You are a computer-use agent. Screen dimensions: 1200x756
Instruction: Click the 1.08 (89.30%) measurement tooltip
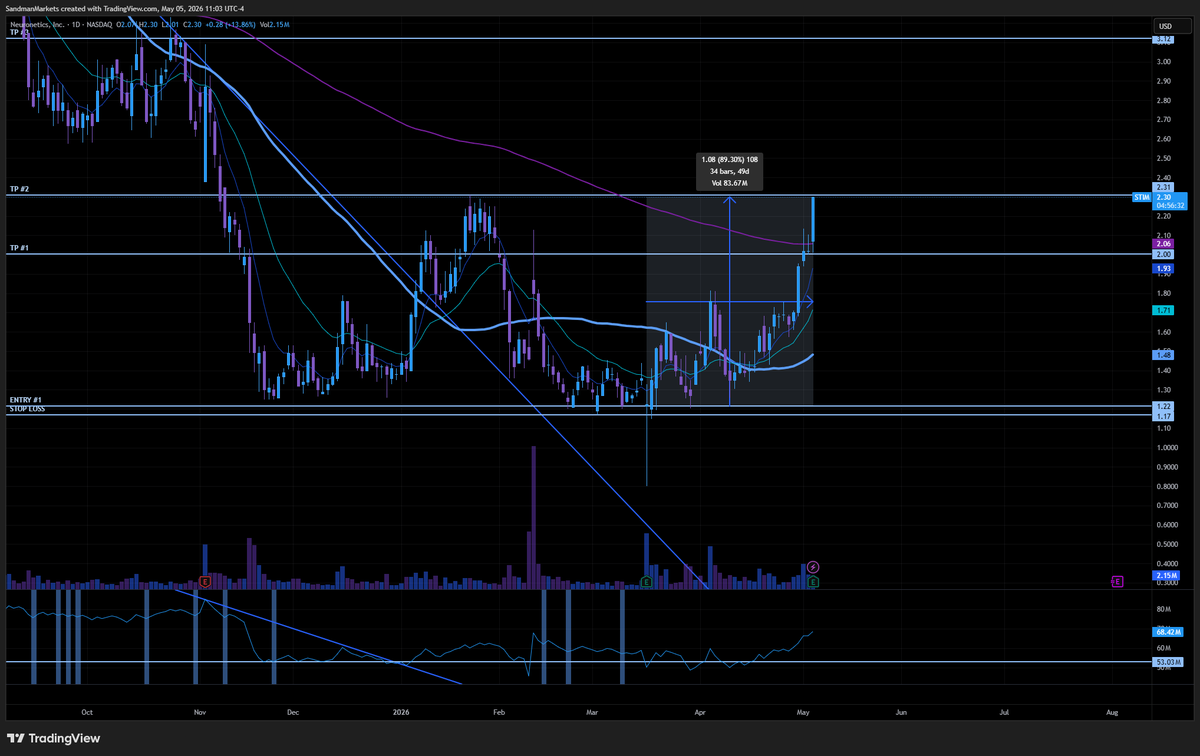pyautogui.click(x=729, y=171)
